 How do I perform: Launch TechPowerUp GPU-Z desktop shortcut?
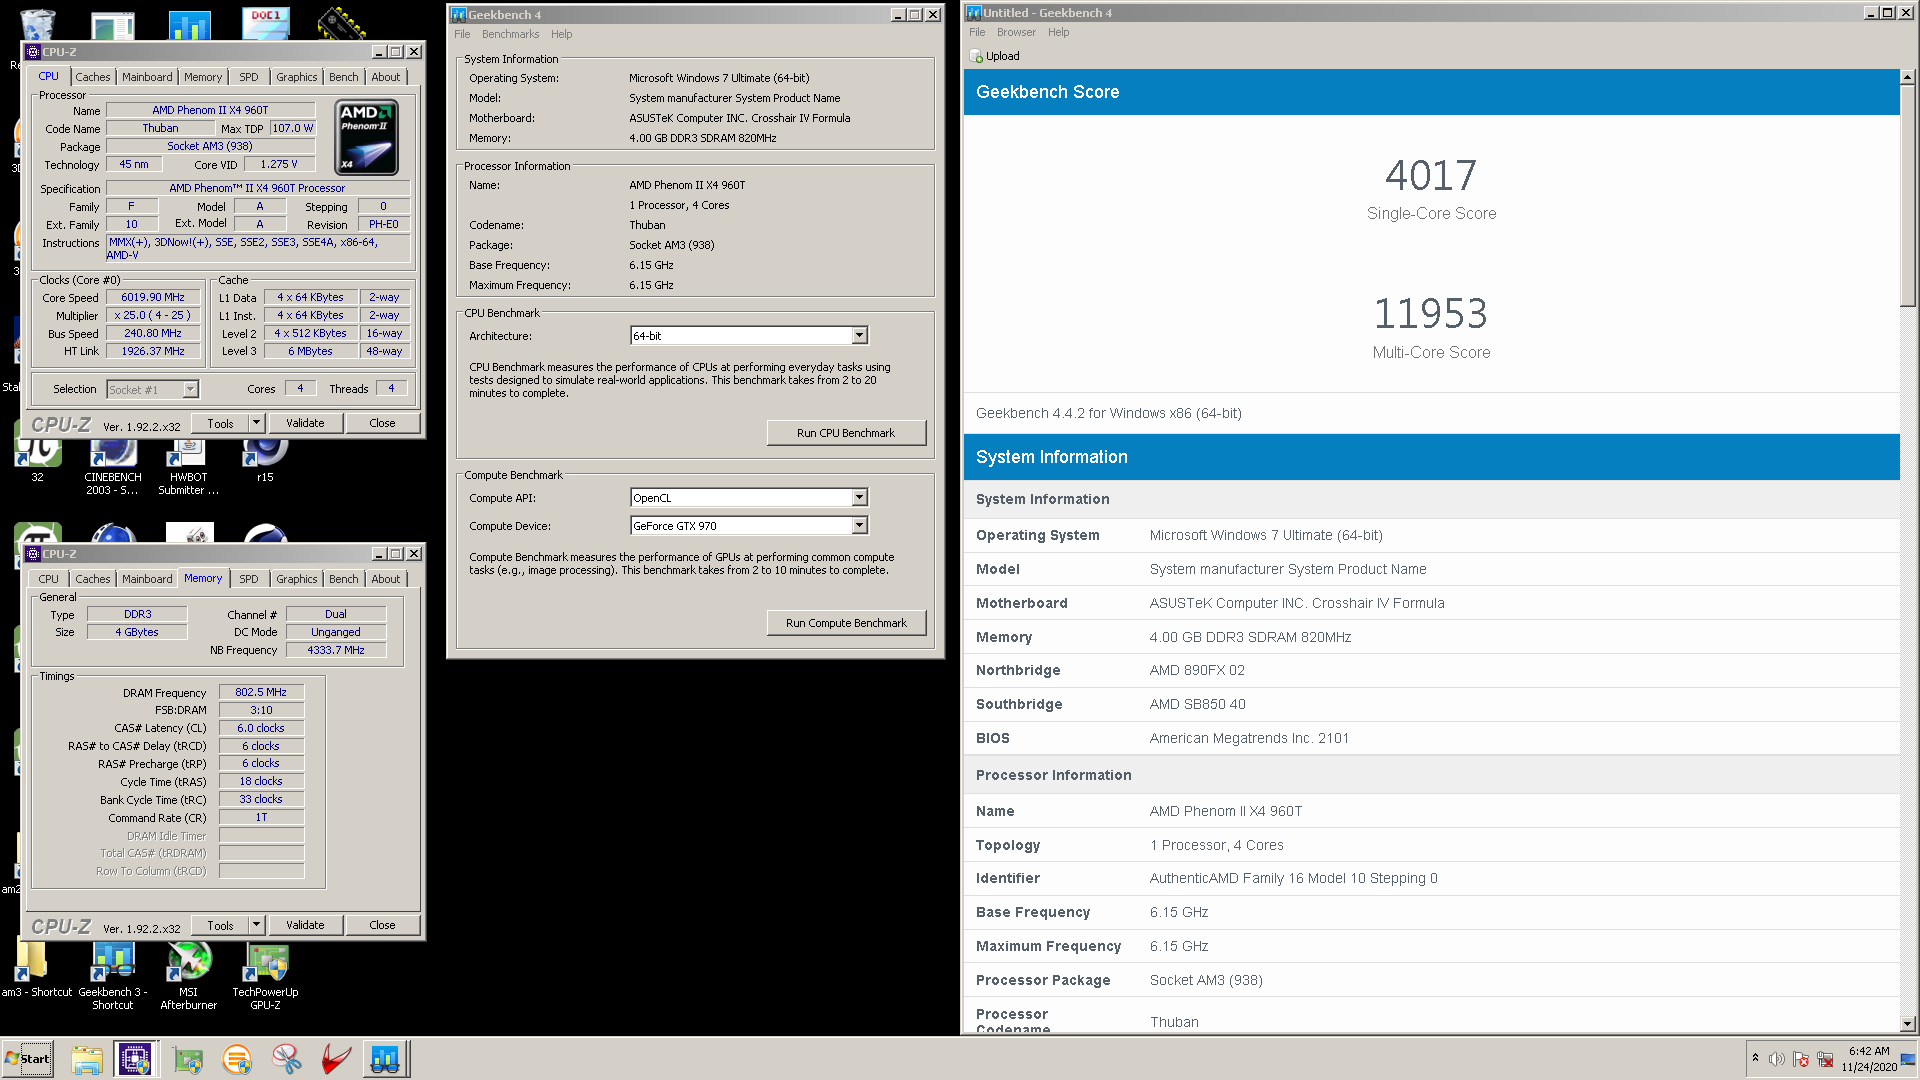[x=265, y=976]
